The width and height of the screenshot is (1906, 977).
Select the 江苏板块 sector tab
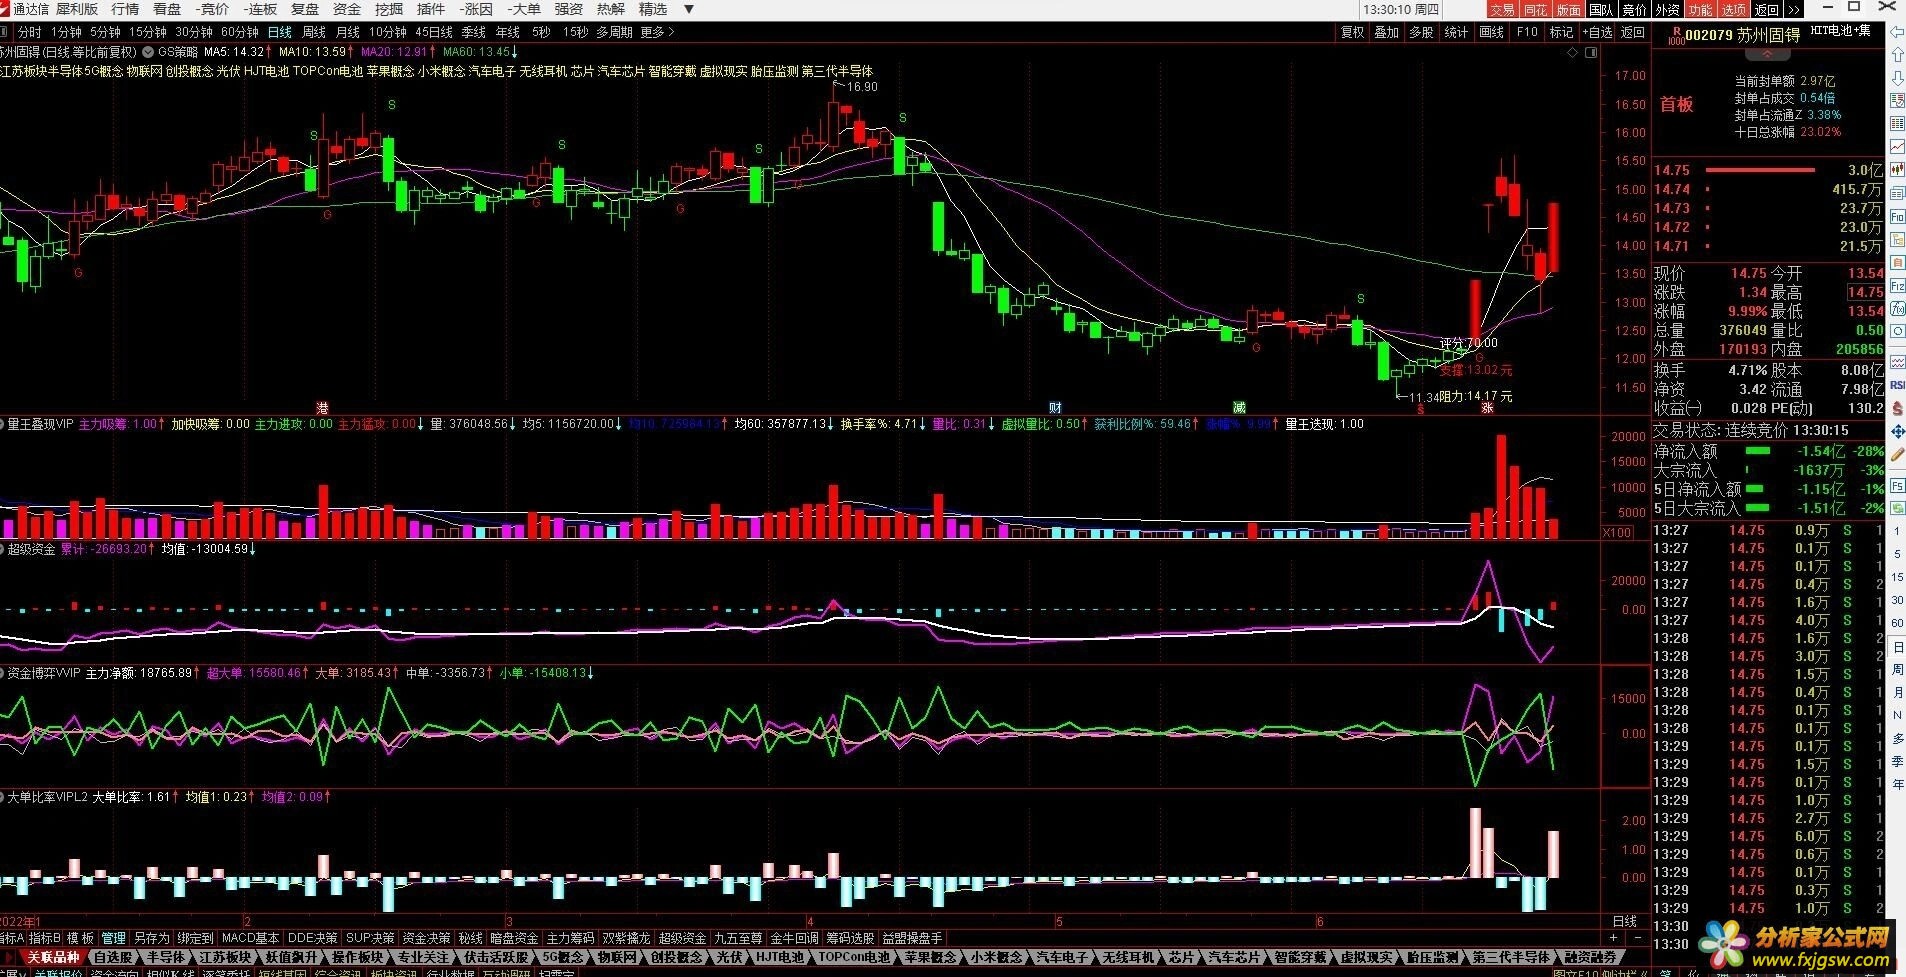pyautogui.click(x=225, y=957)
